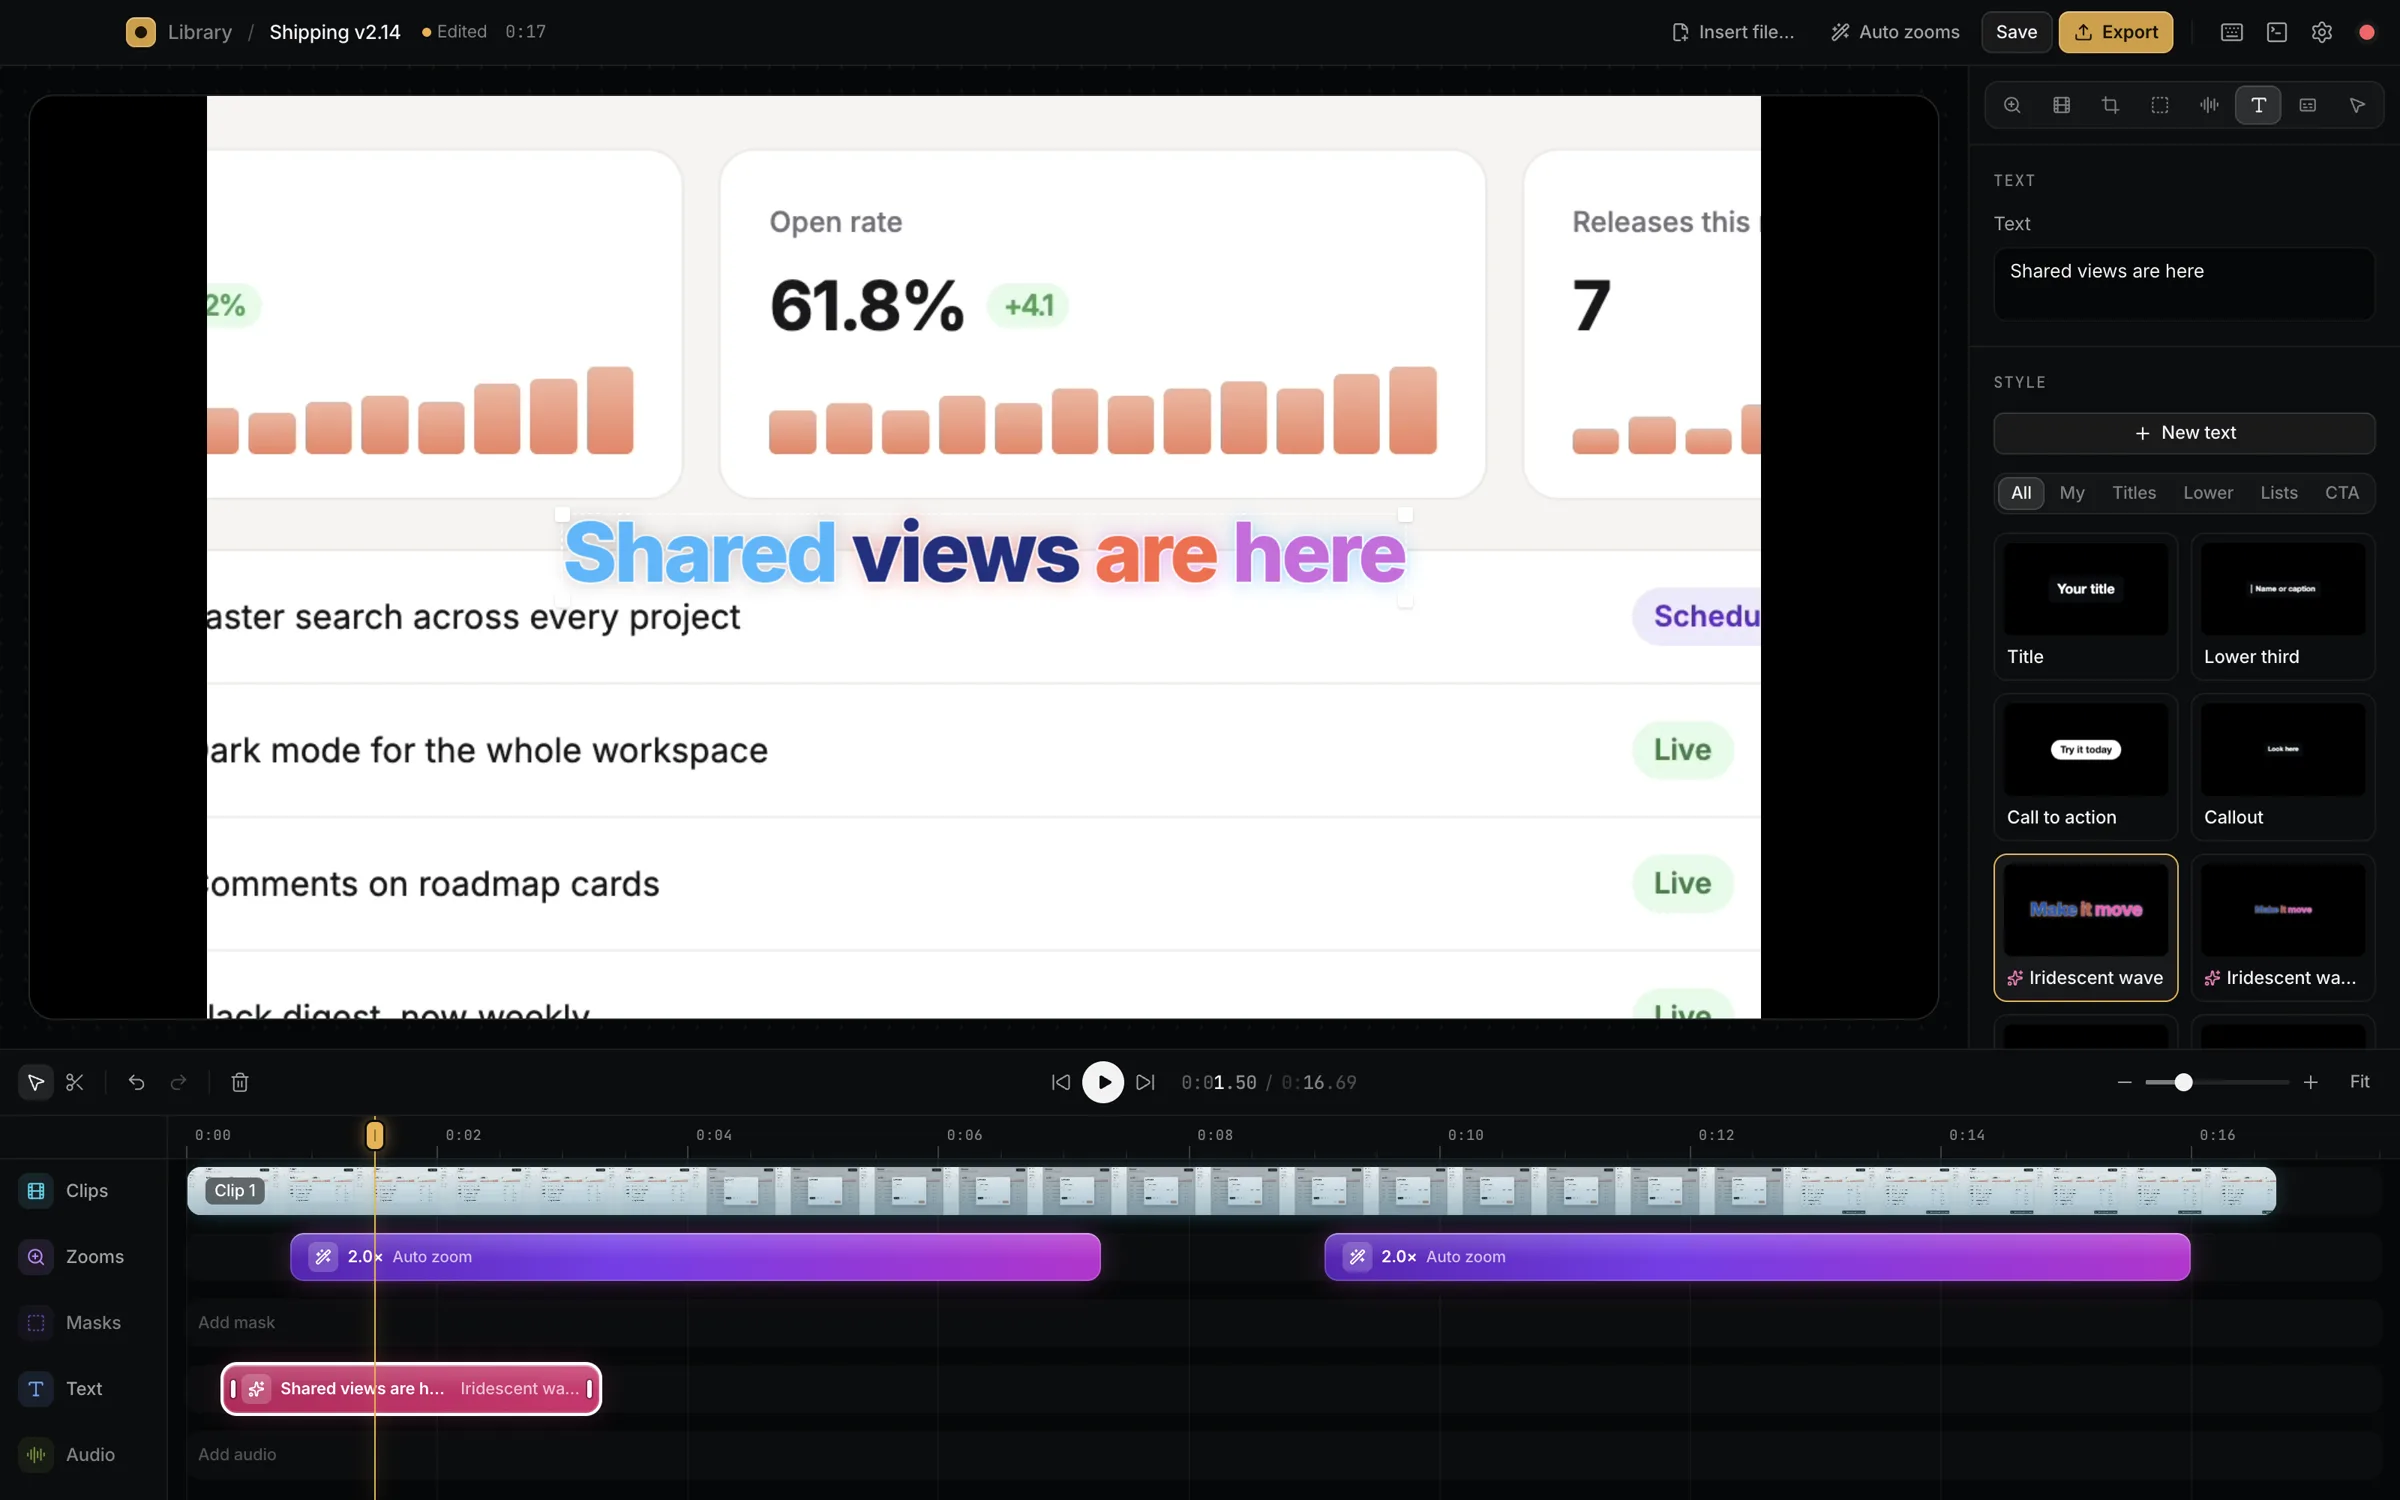
Task: Select the pointer tool in timeline toolbar
Action: [35, 1082]
